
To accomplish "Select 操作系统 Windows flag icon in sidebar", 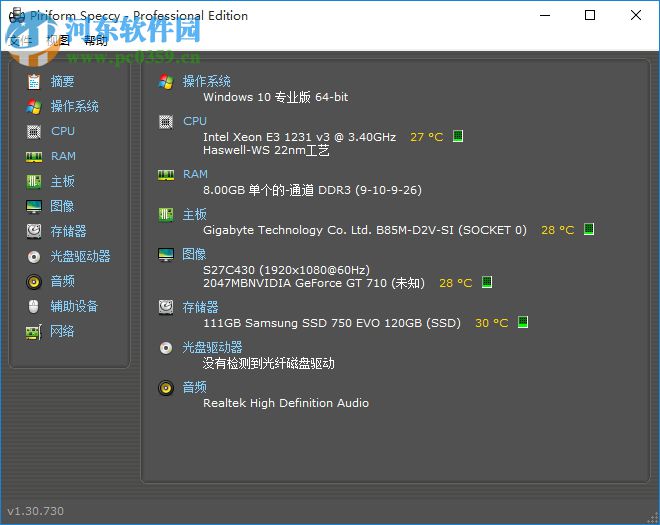I will (x=34, y=107).
